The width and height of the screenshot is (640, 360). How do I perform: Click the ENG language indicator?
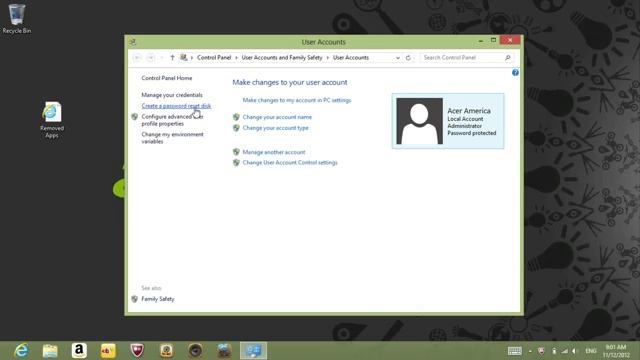[591, 351]
